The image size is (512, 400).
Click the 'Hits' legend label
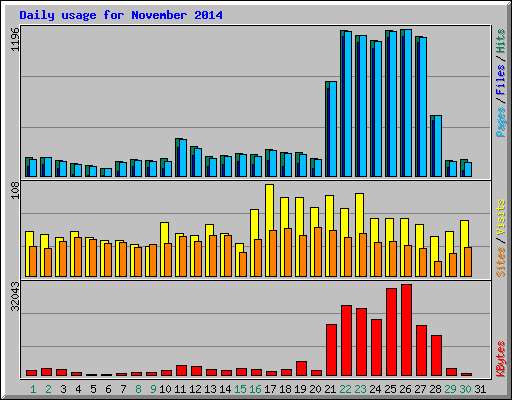[x=501, y=41]
